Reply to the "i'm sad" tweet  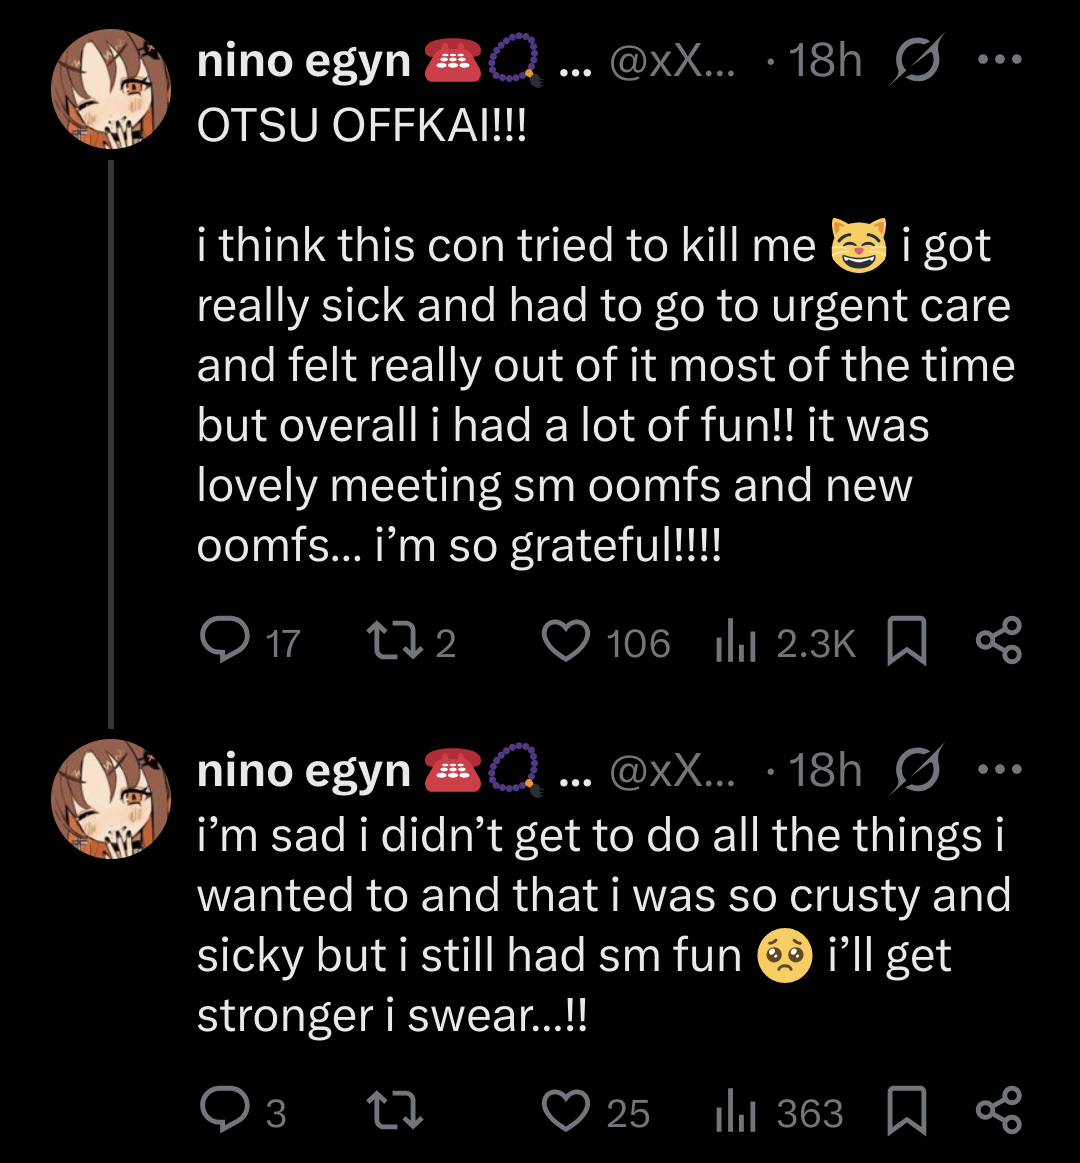click(x=225, y=1111)
